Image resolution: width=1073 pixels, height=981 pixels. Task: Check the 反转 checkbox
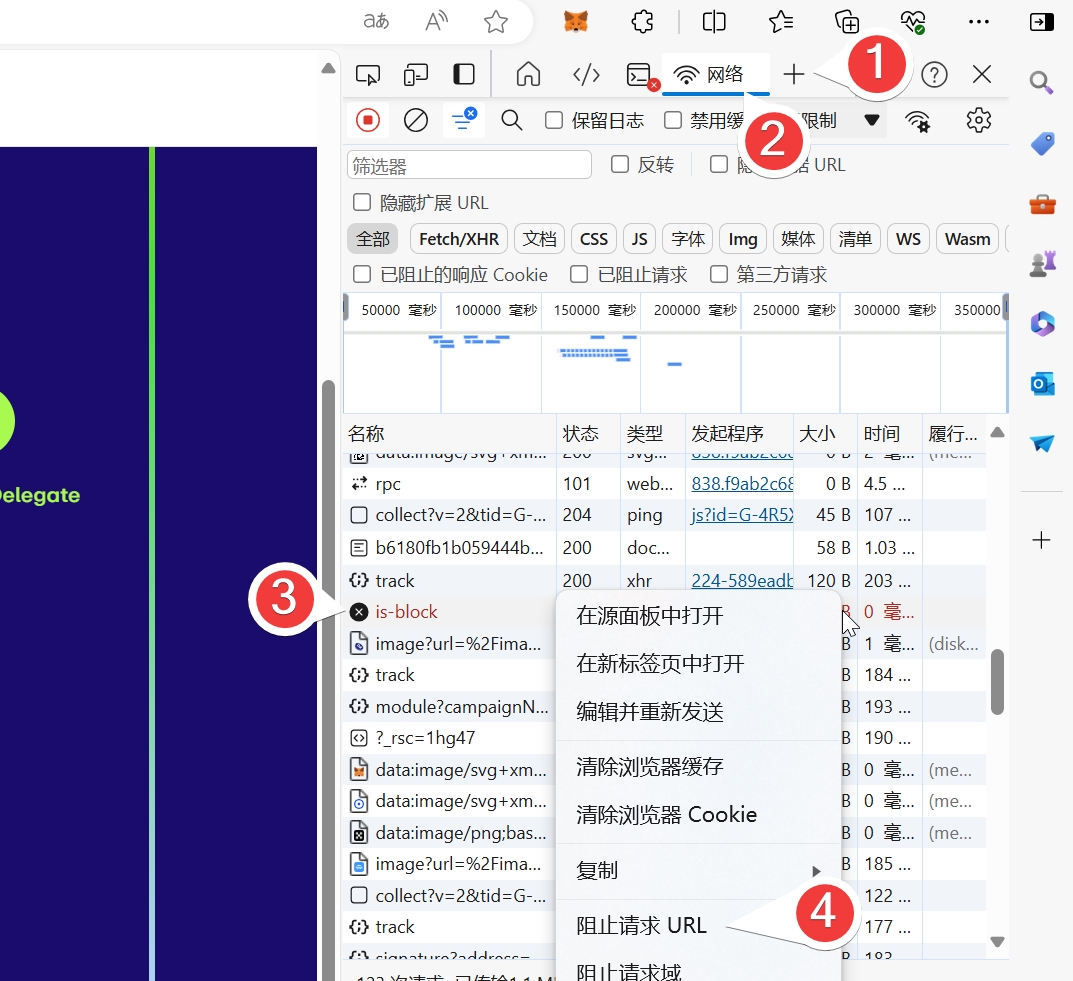620,165
